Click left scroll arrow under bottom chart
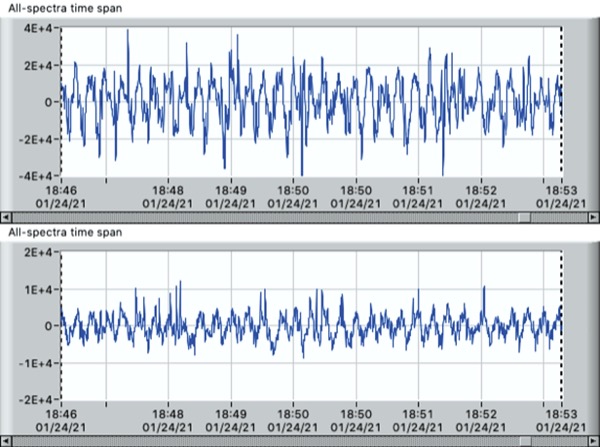The width and height of the screenshot is (600, 447). point(6,440)
